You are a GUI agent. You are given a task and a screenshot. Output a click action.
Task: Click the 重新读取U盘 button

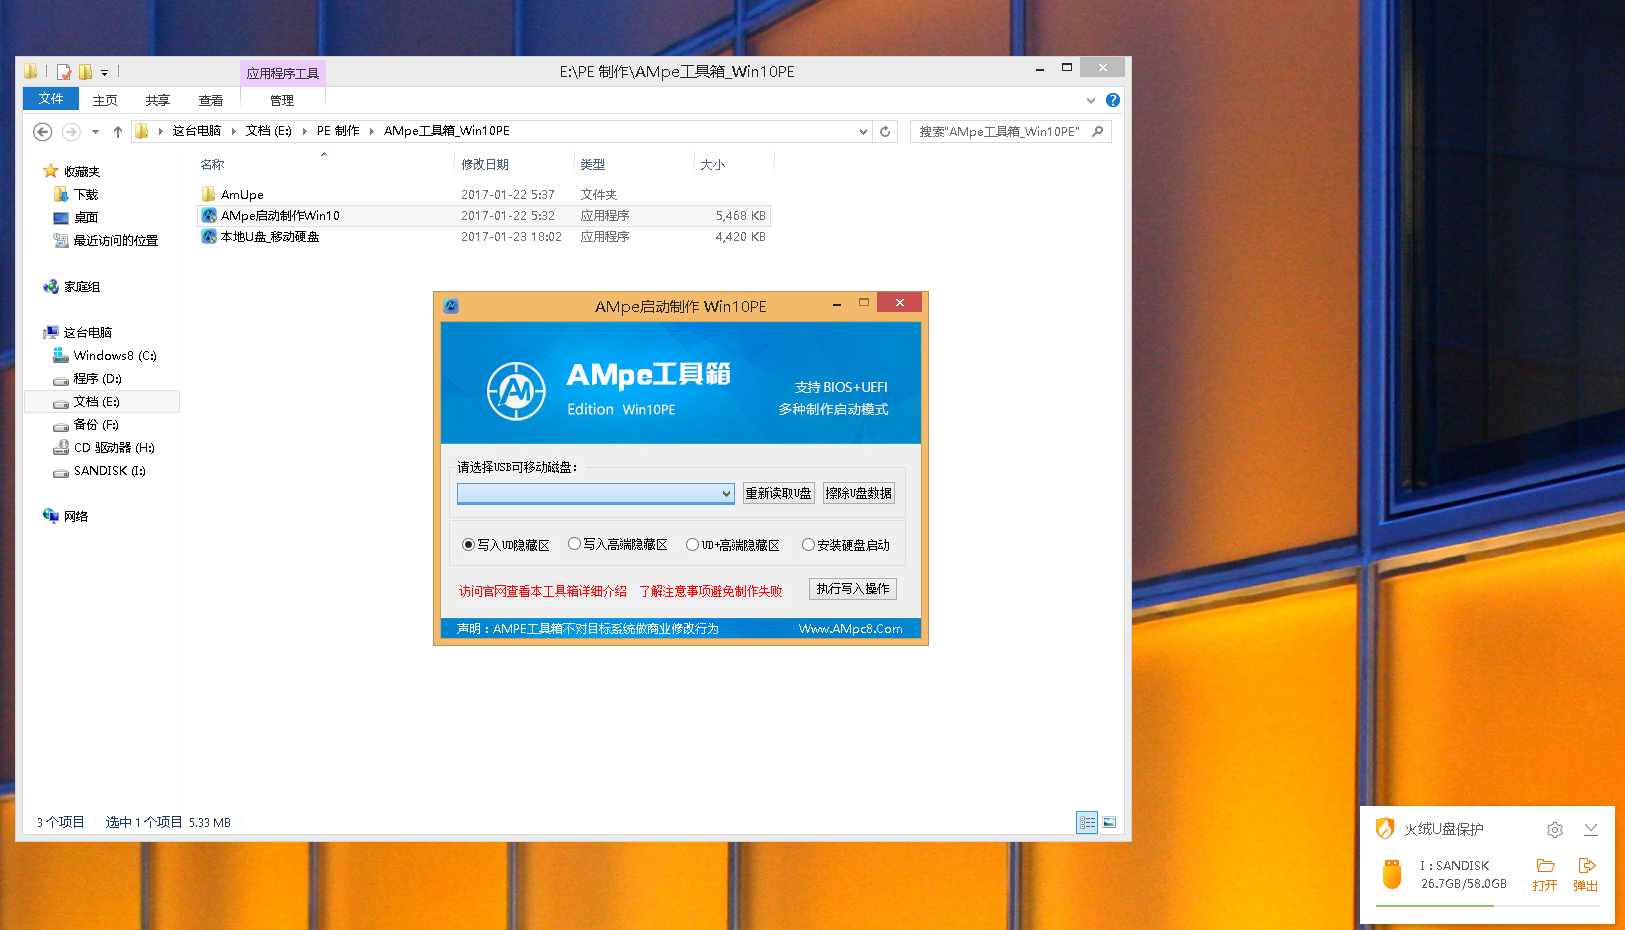pos(778,493)
